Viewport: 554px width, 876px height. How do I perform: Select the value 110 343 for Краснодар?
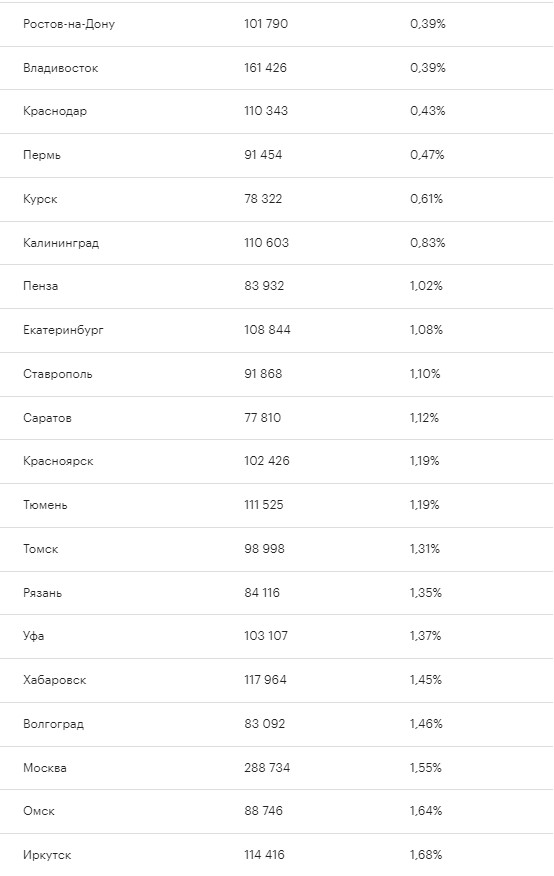tap(266, 111)
